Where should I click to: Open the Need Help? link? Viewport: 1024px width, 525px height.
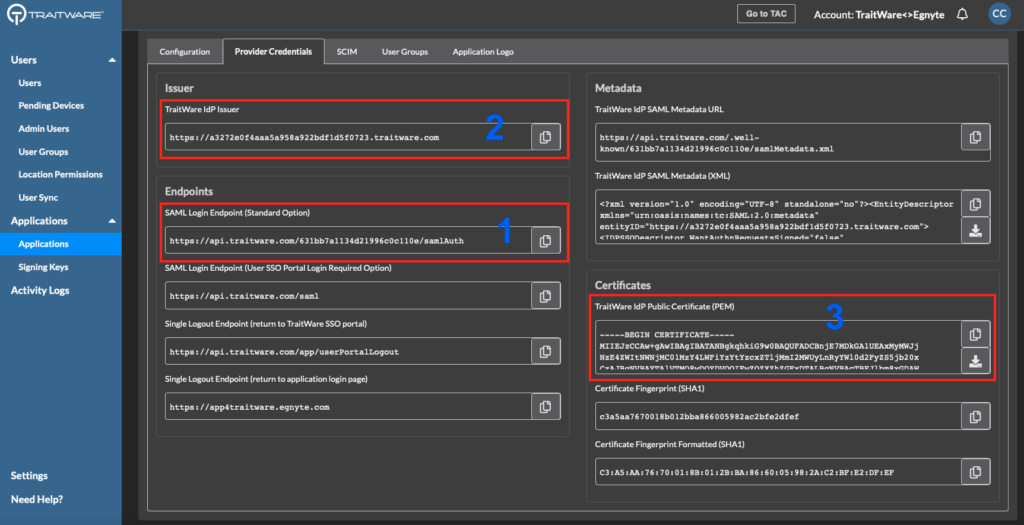click(x=37, y=499)
